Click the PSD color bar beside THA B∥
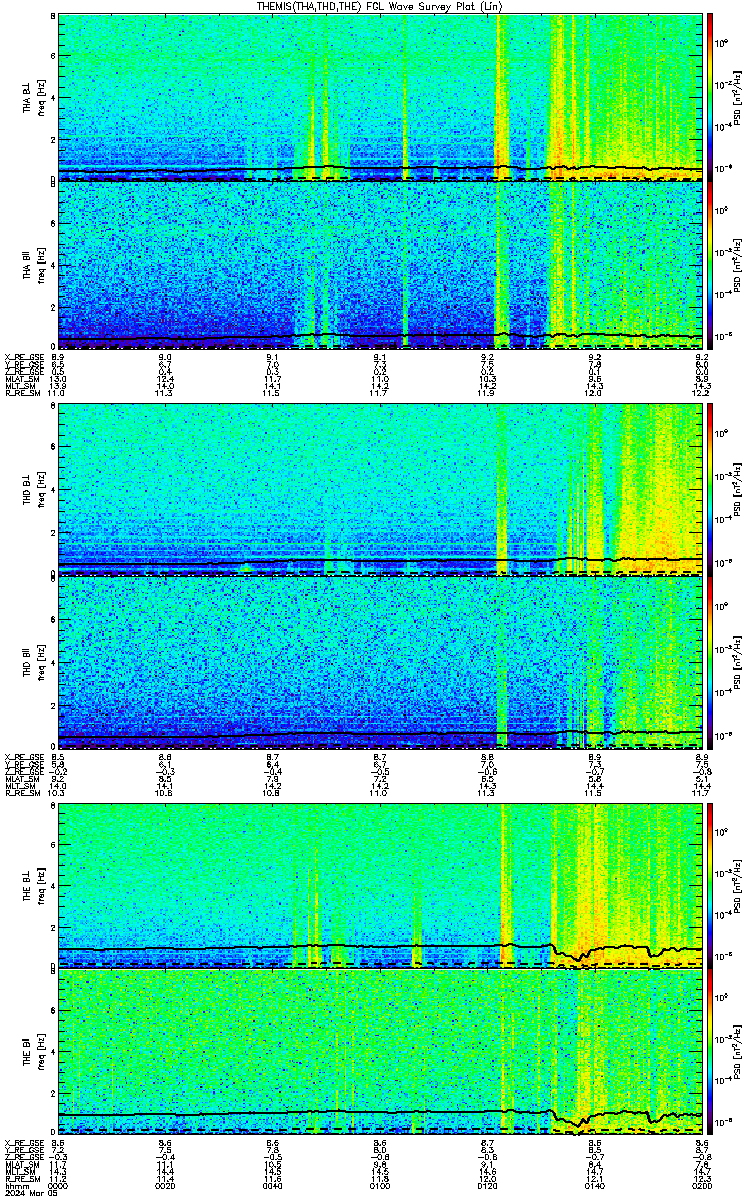 (710, 265)
